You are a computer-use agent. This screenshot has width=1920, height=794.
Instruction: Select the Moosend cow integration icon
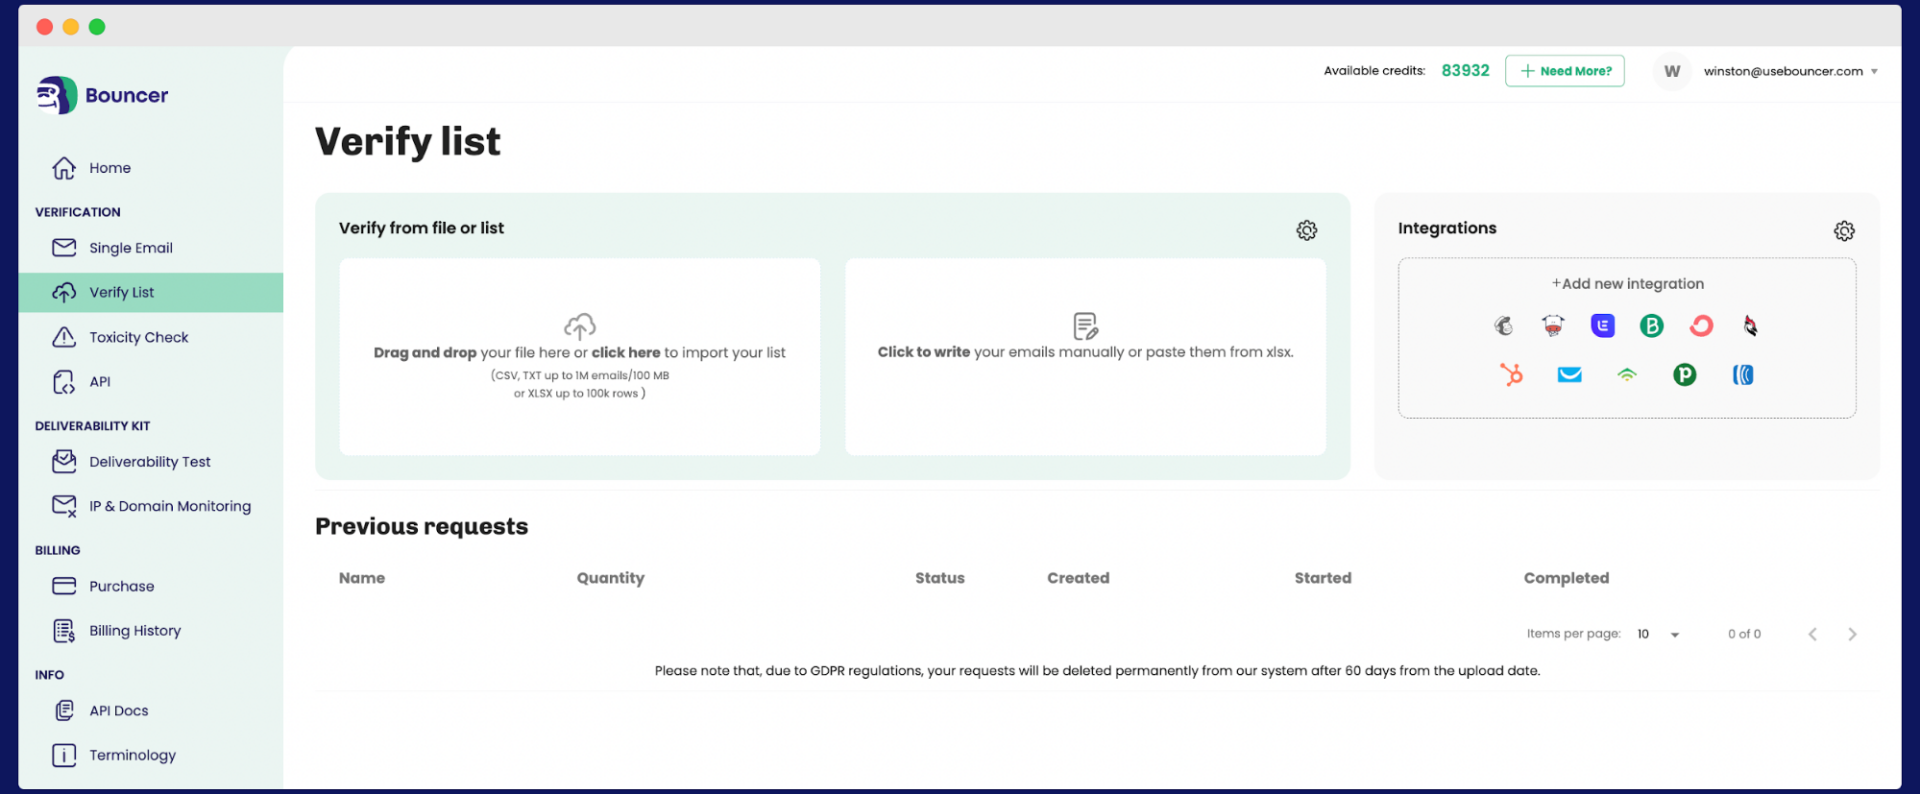click(1553, 325)
